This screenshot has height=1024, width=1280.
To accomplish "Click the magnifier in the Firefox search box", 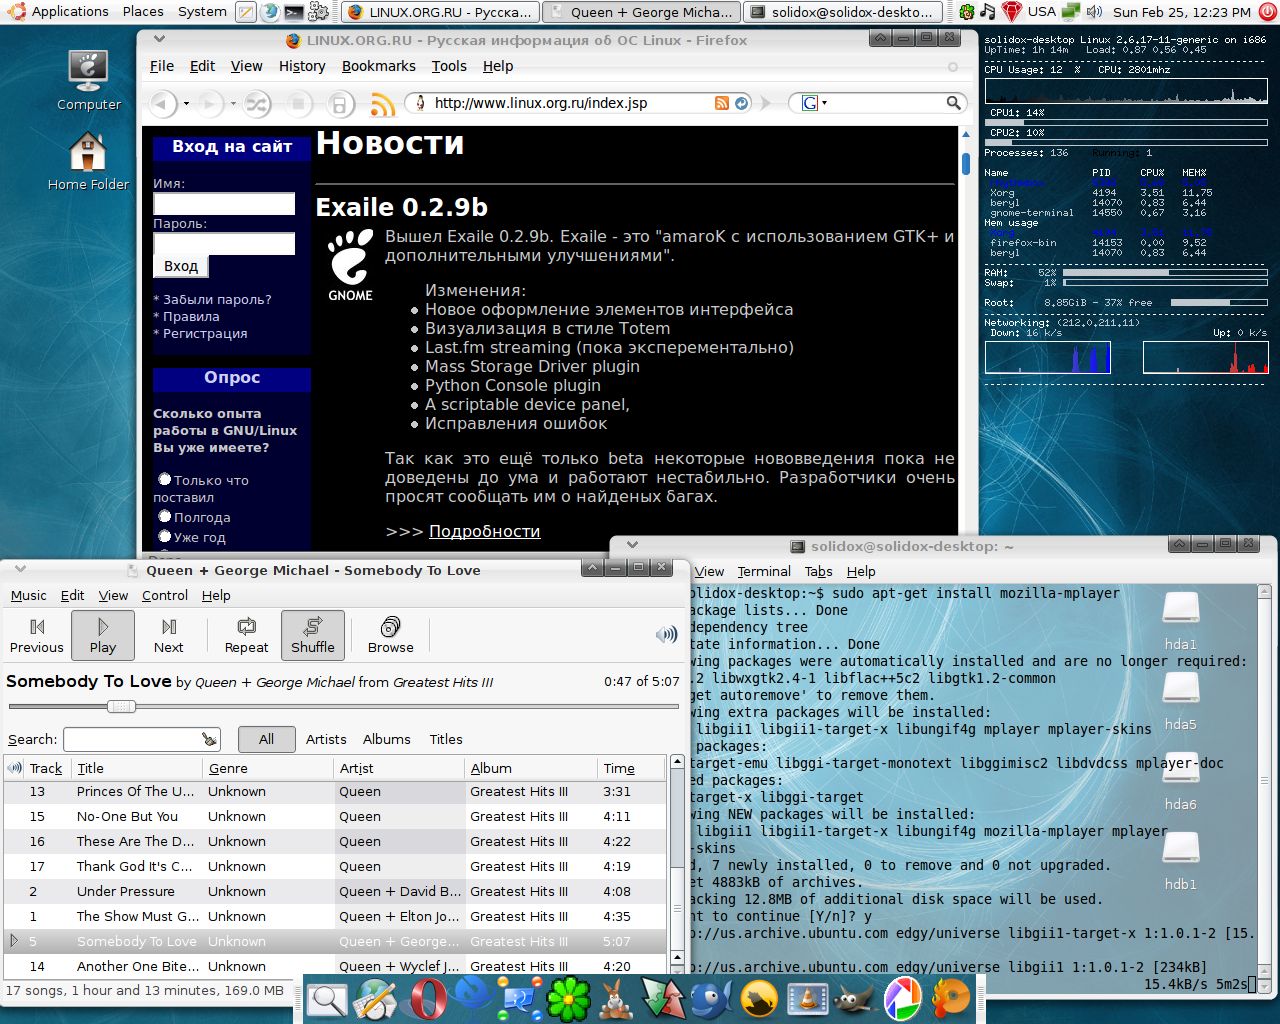I will (954, 103).
